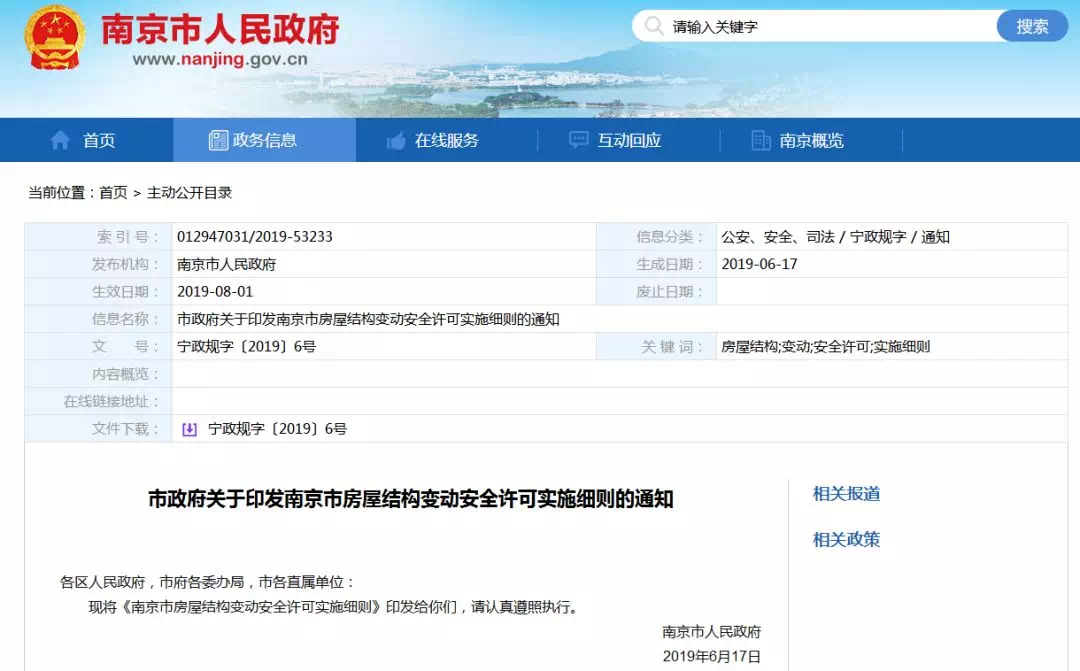Click 首页 in the breadcrumb path
Viewport: 1080px width, 671px height.
pos(113,192)
